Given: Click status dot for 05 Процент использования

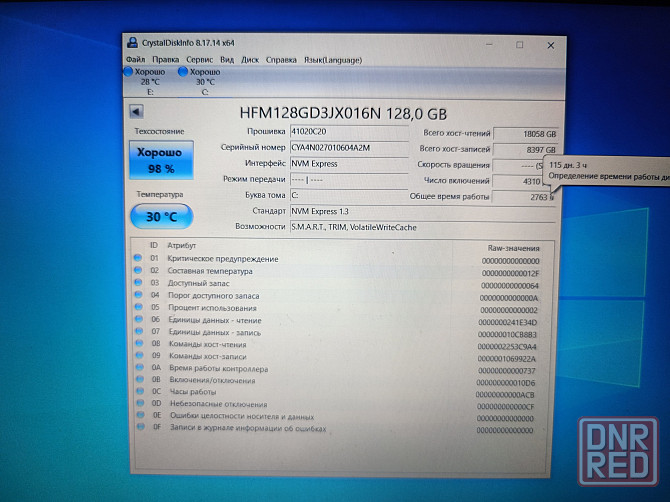Looking at the screenshot, I should 138,306.
